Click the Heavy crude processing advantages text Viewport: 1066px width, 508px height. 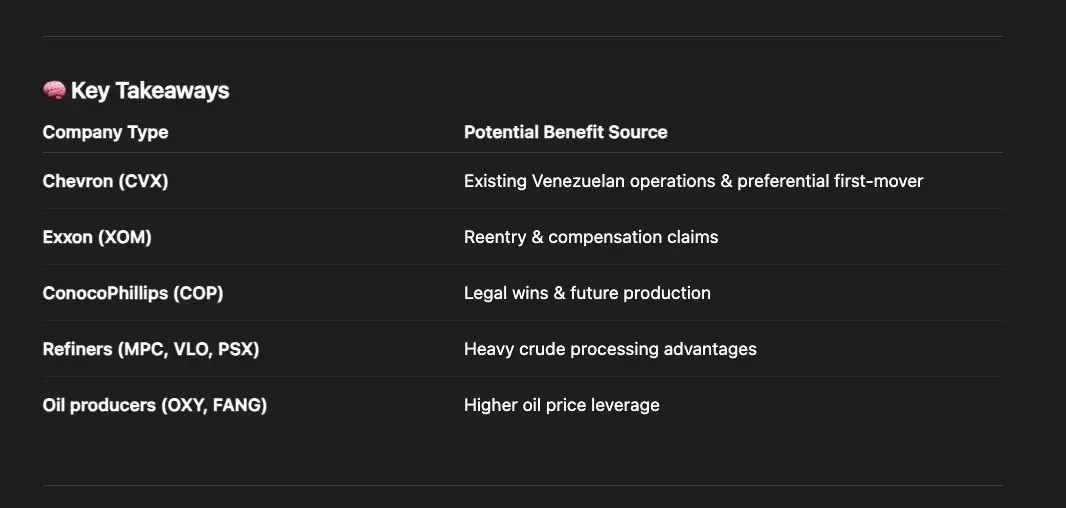(610, 349)
